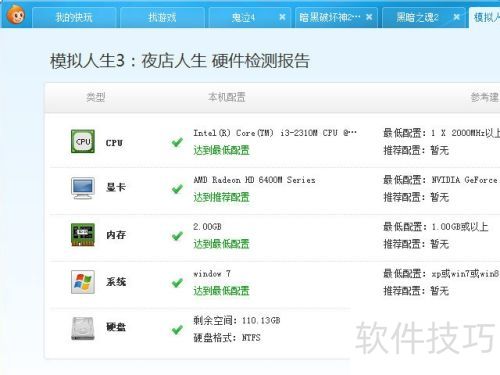Click 最低配置: NVIDIA GeForce requirement
This screenshot has height=375, width=500.
(x=442, y=180)
